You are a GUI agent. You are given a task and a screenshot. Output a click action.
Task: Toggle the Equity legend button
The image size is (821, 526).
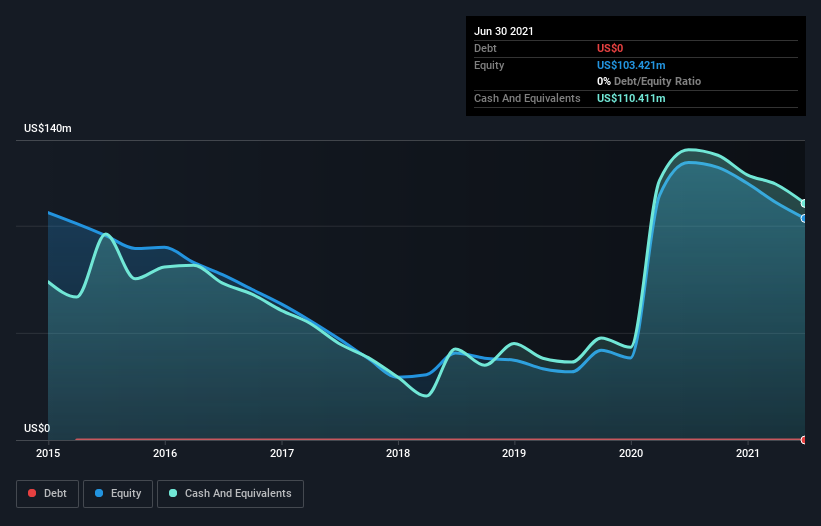(x=118, y=494)
